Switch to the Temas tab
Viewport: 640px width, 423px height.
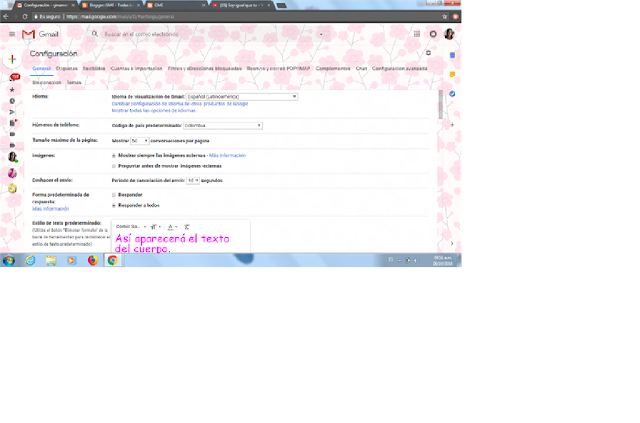point(74,82)
